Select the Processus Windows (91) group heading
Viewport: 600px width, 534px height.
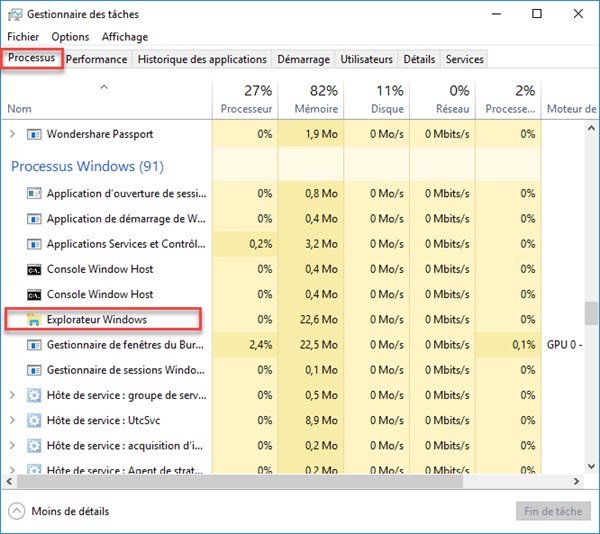[x=87, y=166]
